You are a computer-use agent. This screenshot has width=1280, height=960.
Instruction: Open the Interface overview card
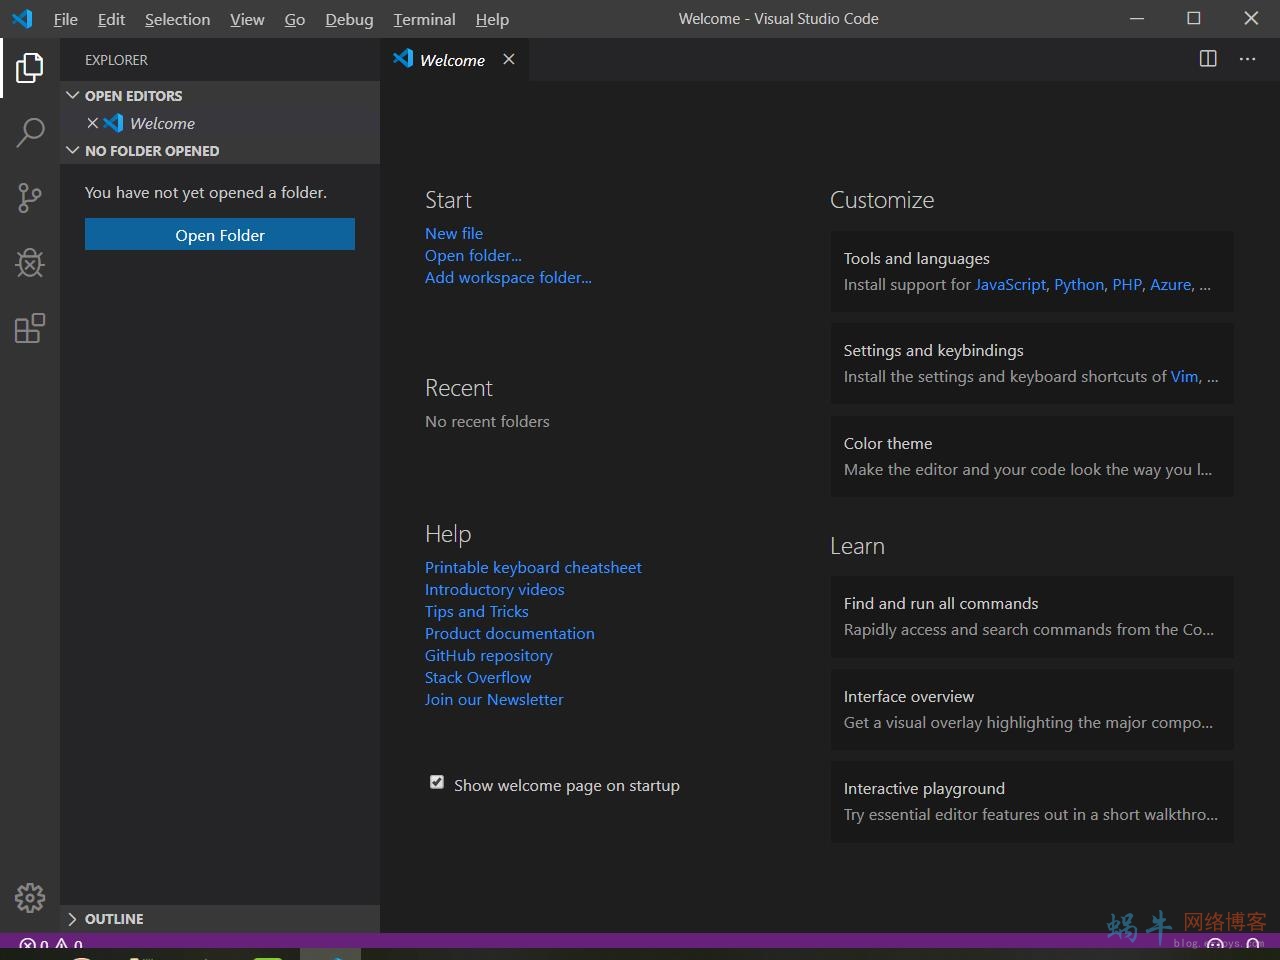tap(1032, 710)
